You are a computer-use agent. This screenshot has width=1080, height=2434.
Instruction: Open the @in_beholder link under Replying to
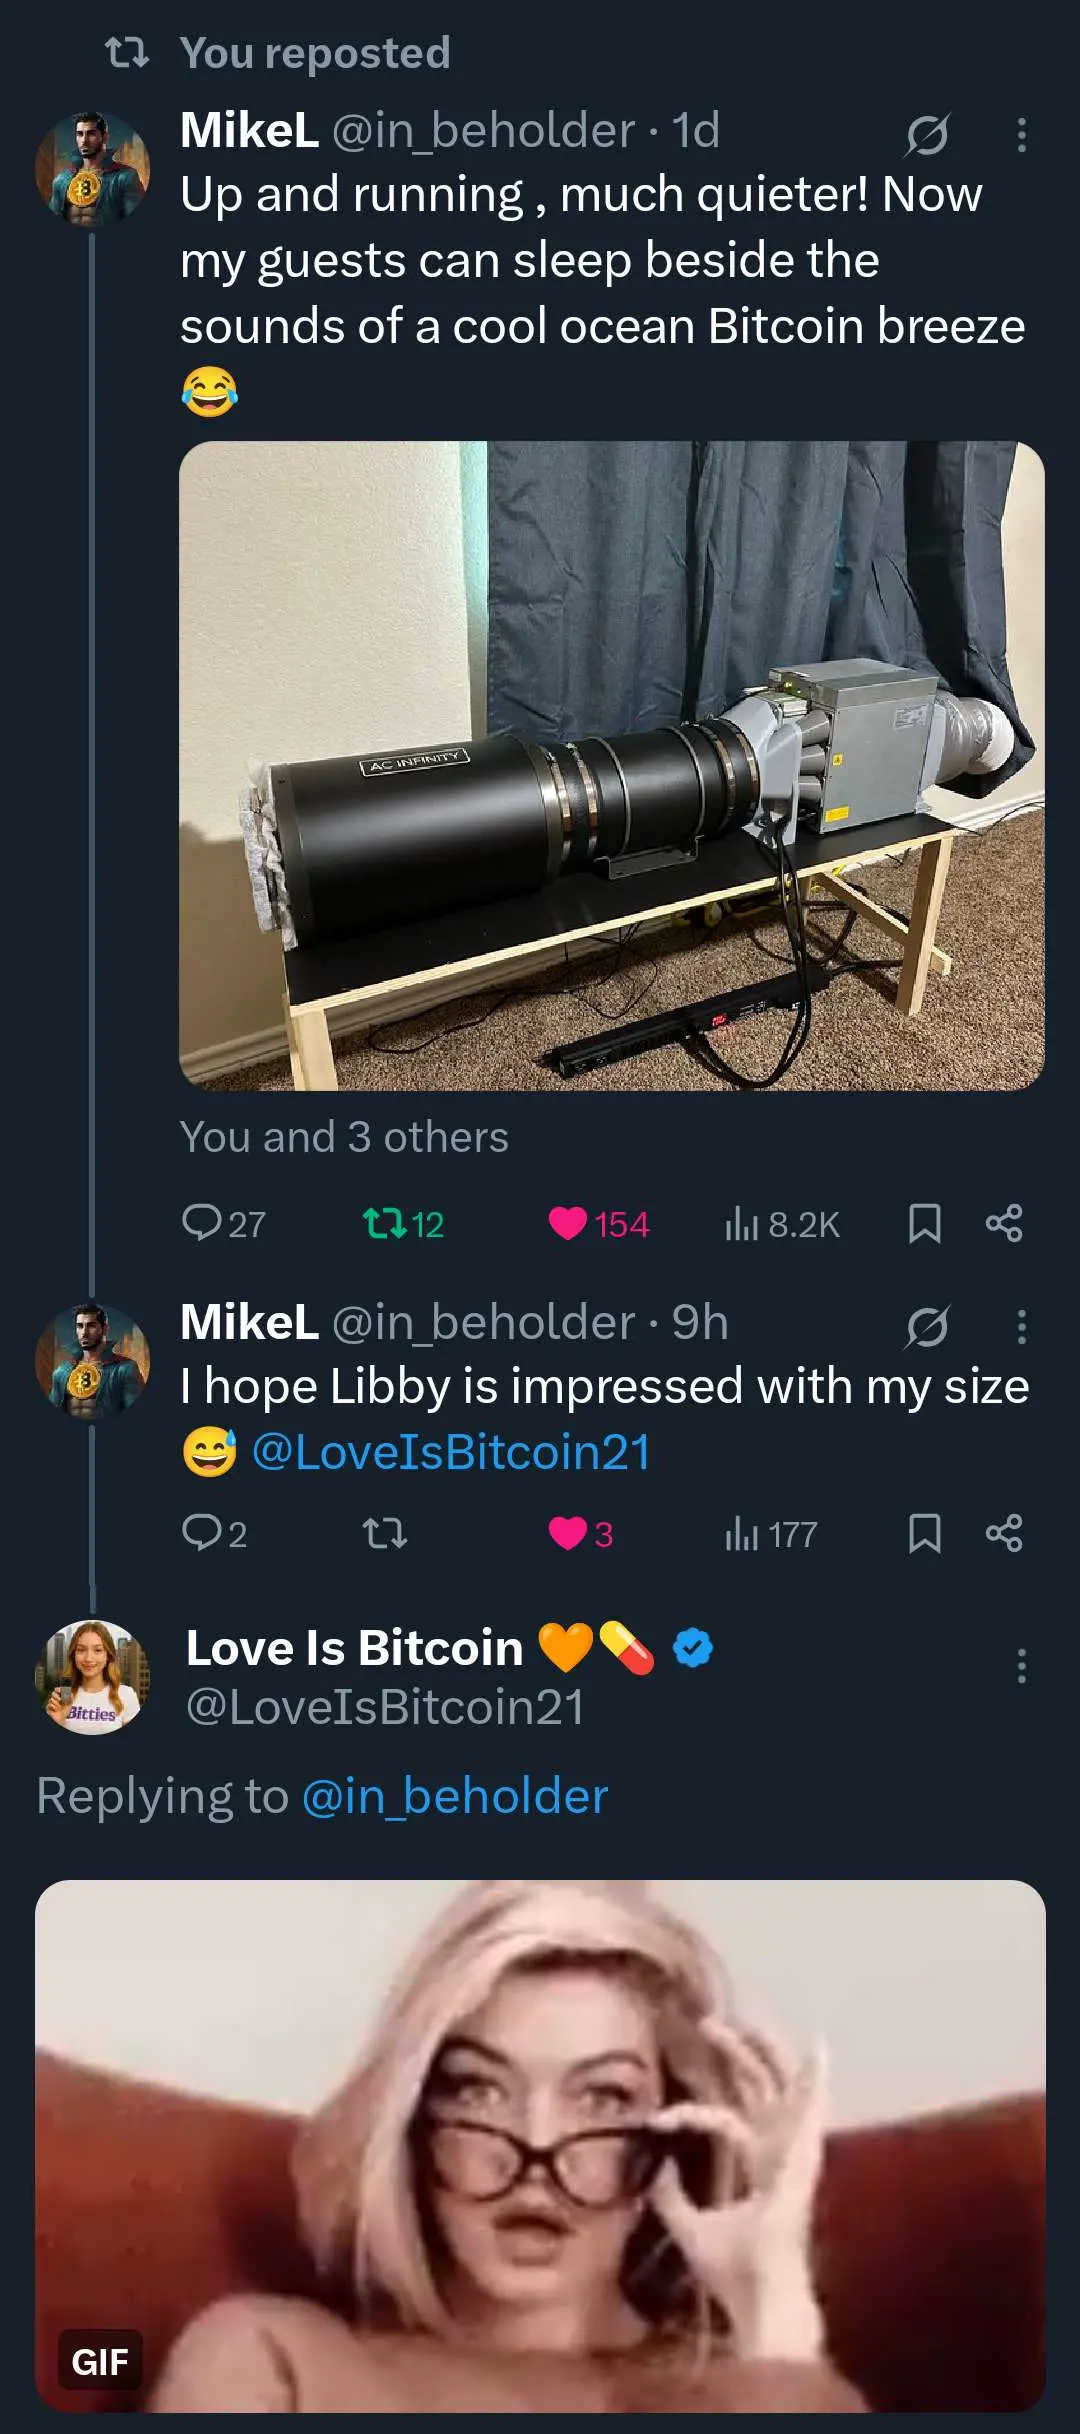(x=455, y=1796)
